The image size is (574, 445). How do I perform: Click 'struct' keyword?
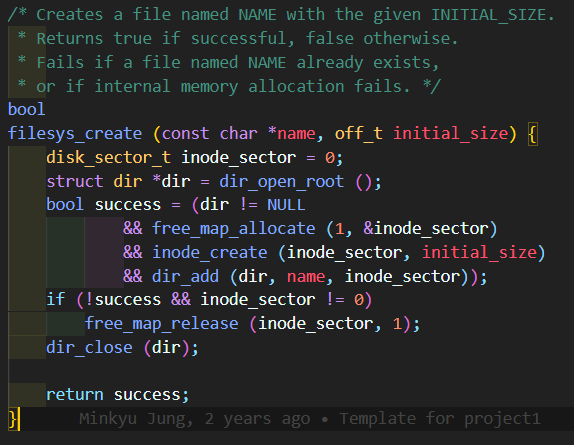click(75, 182)
